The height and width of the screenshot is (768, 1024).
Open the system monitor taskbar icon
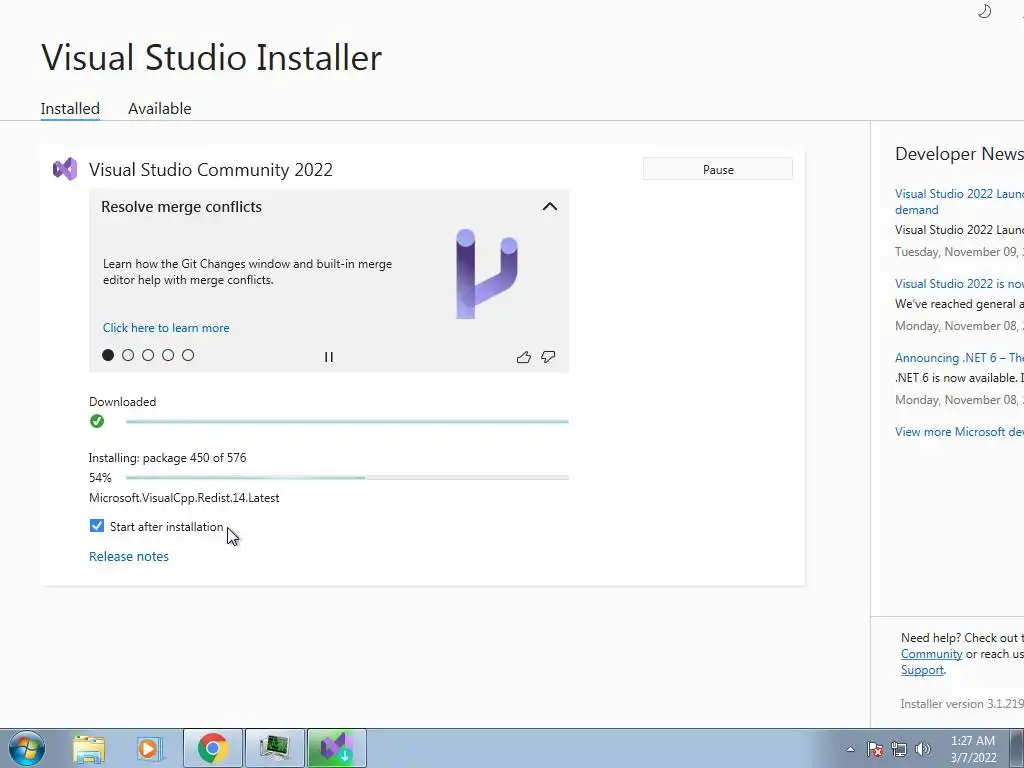pos(274,748)
